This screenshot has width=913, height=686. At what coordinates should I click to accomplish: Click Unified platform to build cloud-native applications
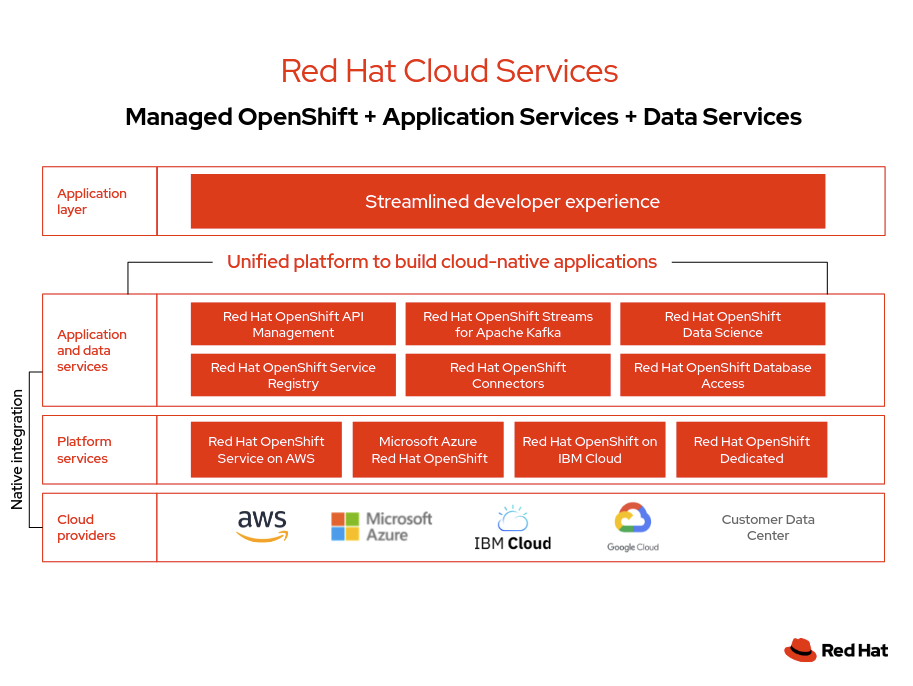[442, 261]
